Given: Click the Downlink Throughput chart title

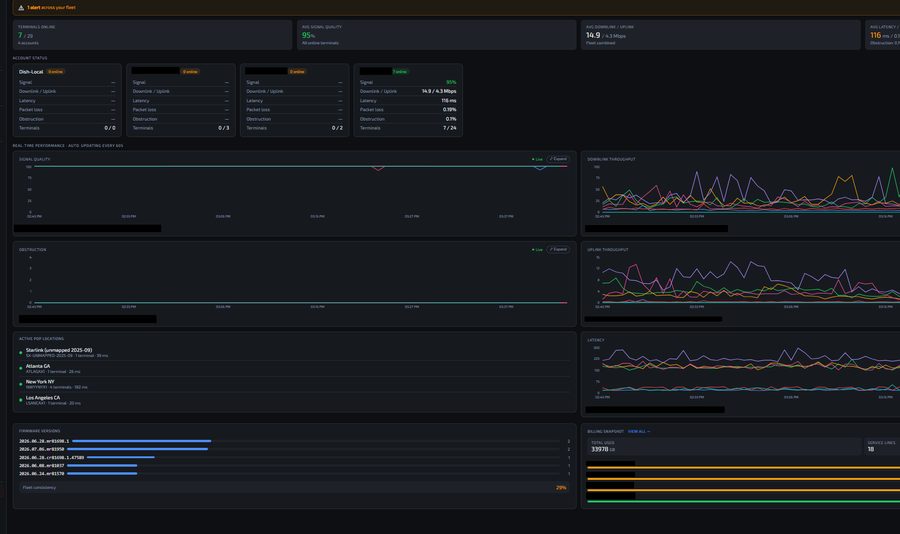Looking at the screenshot, I should [x=611, y=159].
